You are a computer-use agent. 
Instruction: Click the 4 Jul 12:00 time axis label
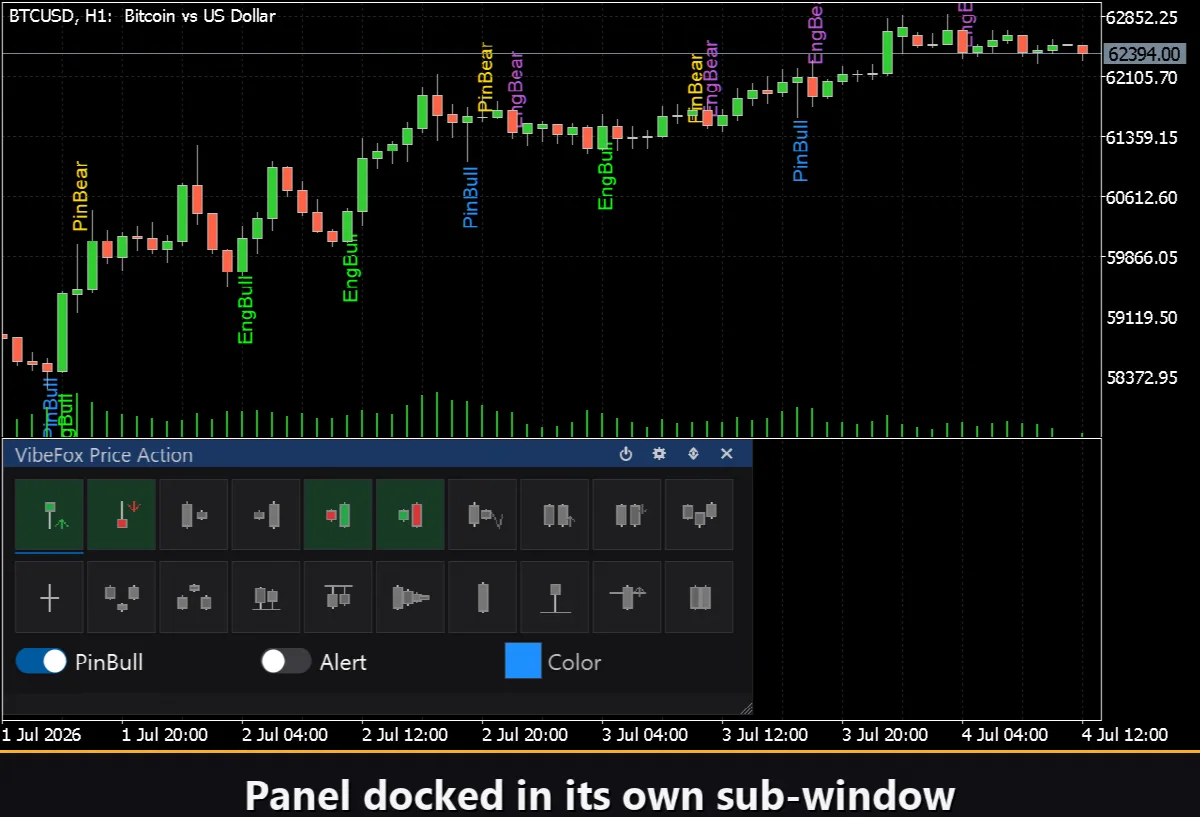click(1125, 735)
